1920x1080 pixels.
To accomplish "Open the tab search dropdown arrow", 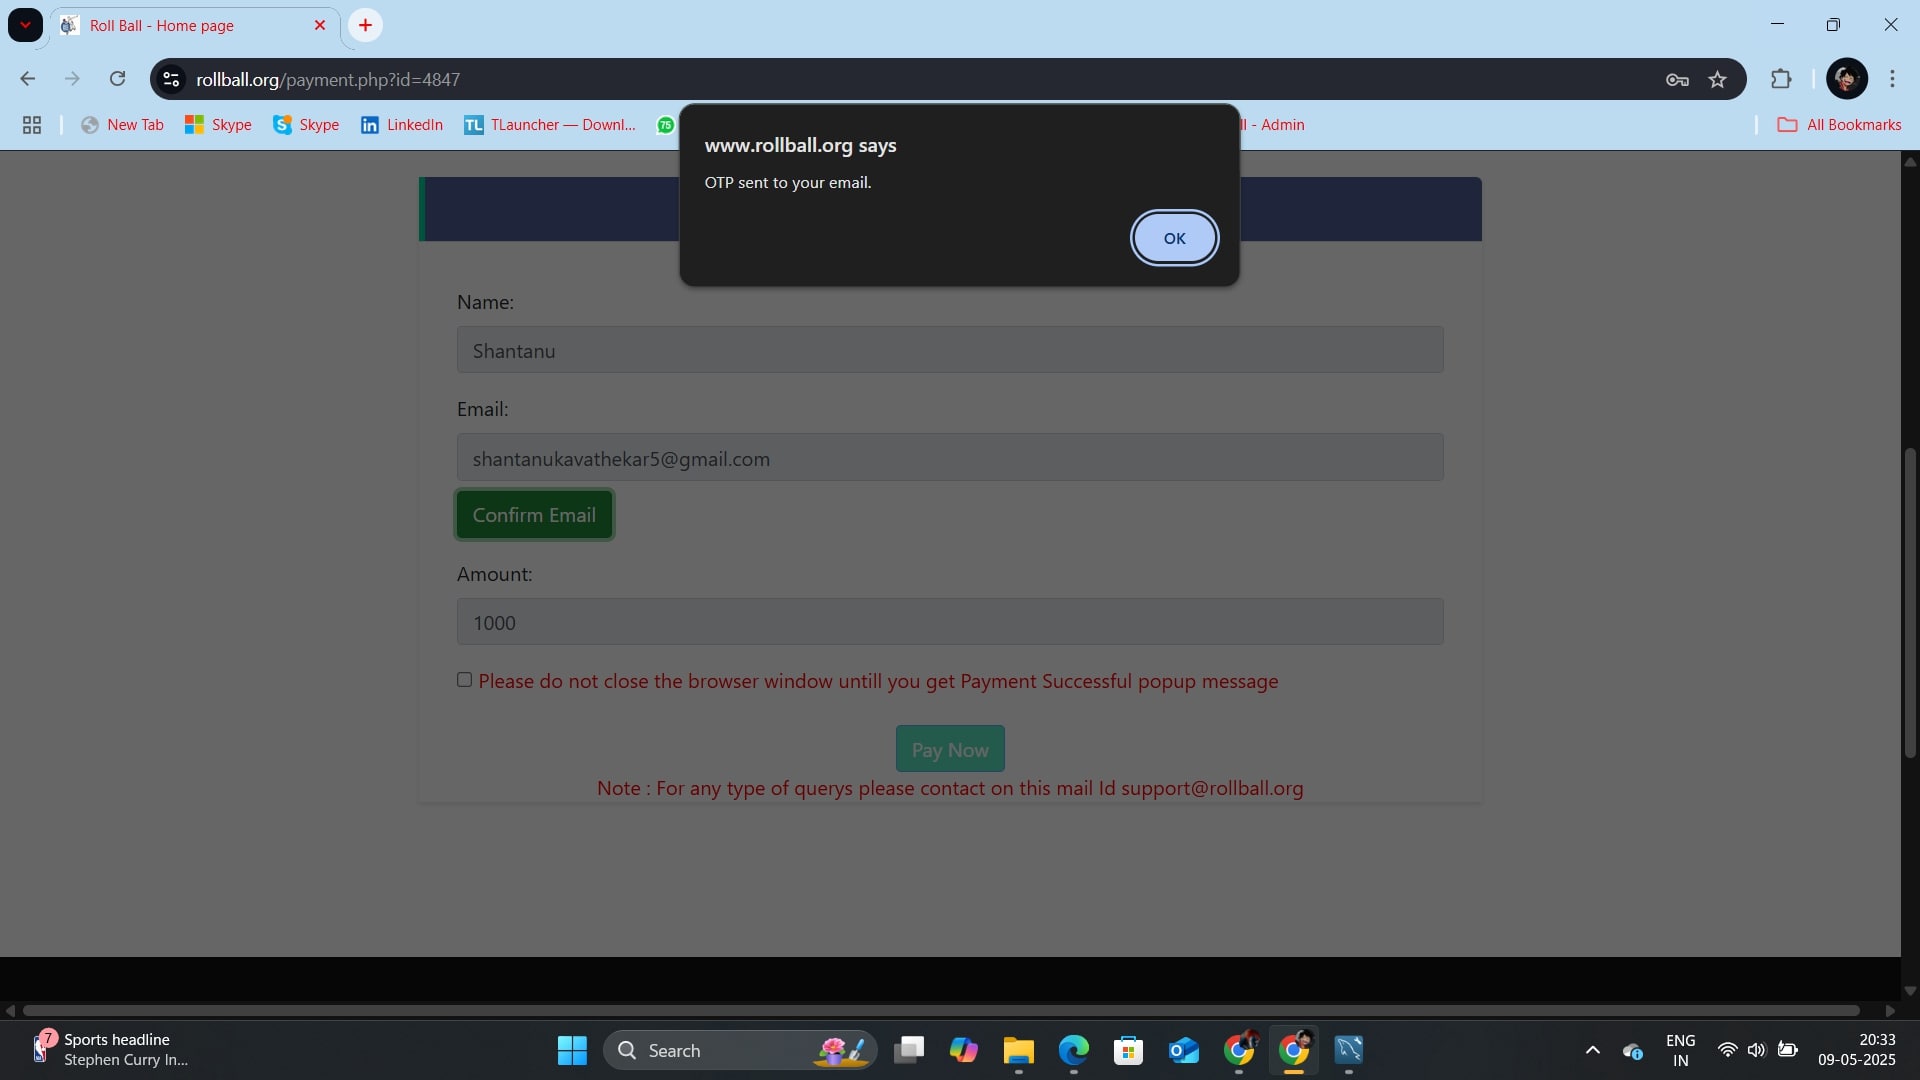I will point(25,25).
